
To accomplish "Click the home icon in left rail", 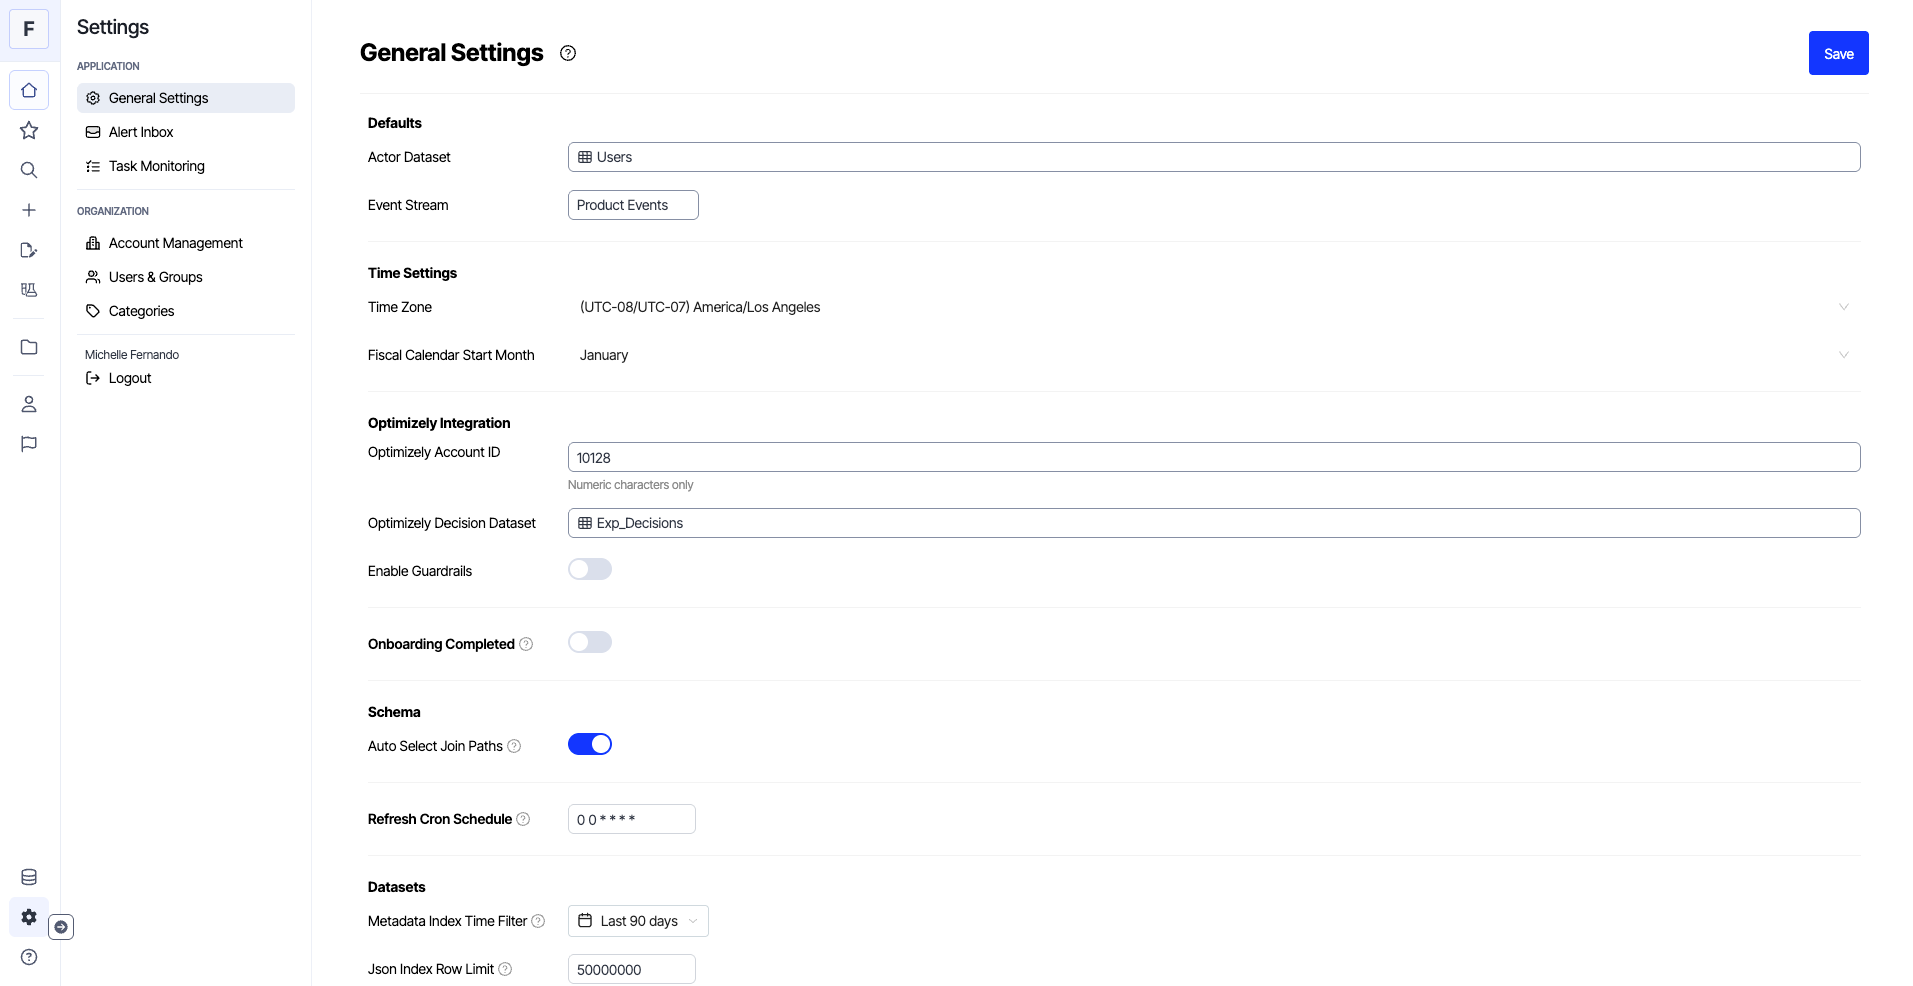I will (x=29, y=90).
